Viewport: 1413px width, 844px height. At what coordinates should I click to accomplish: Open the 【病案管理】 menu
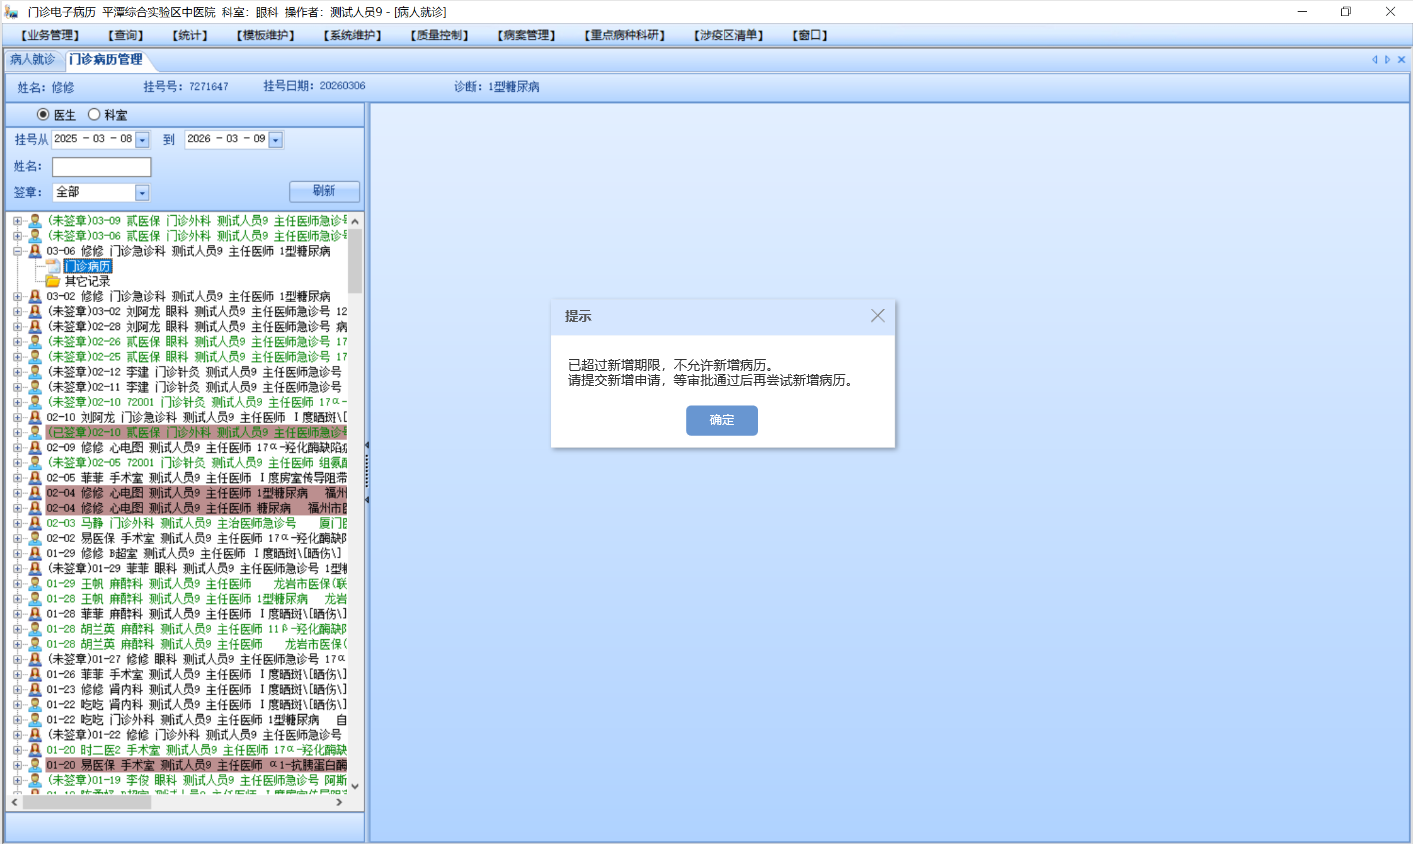[527, 35]
